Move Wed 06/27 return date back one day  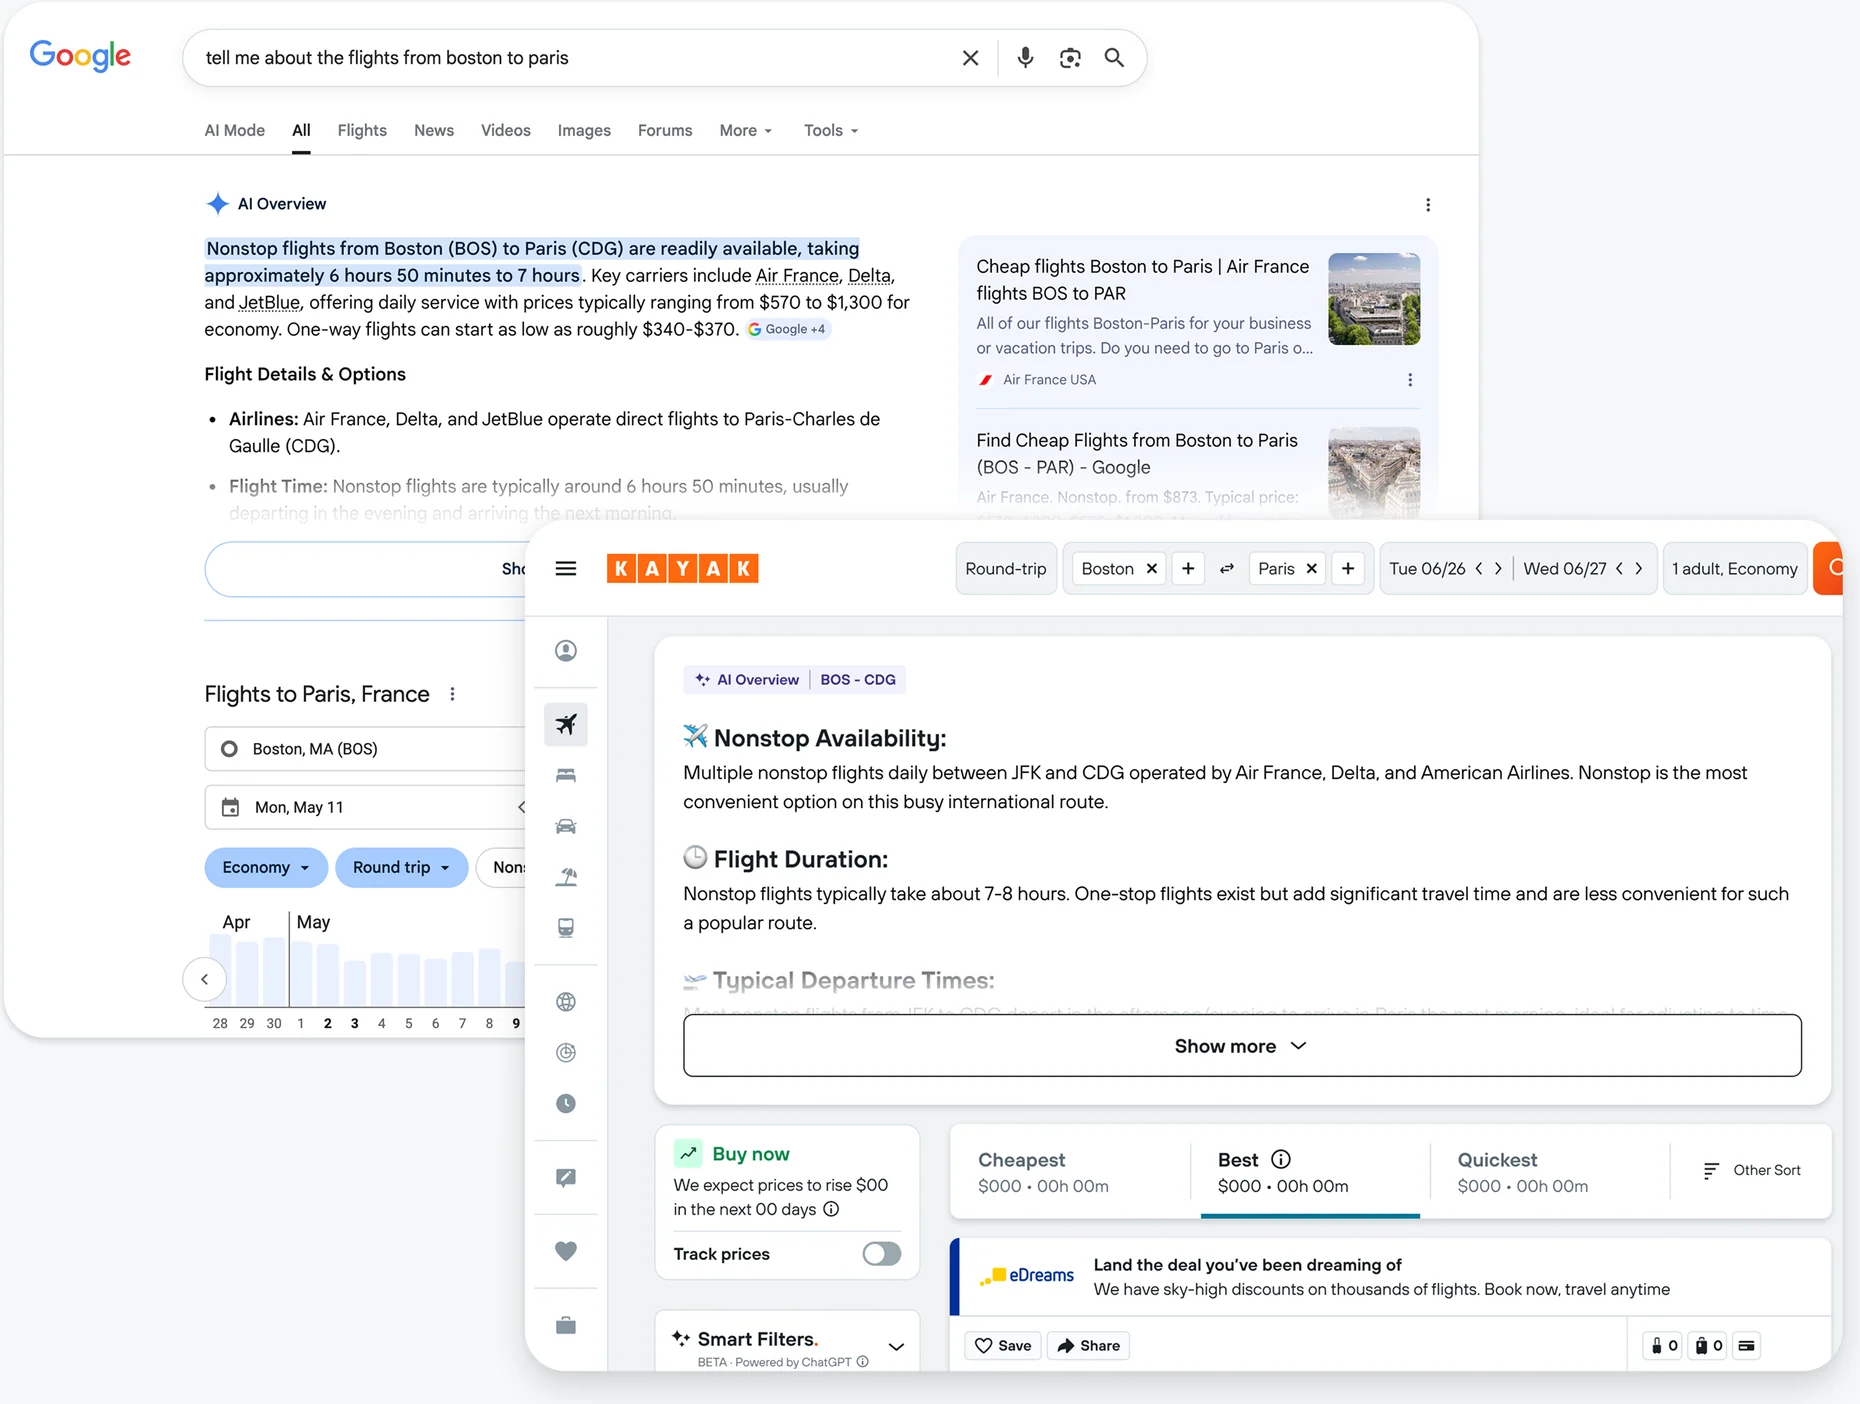click(1620, 569)
